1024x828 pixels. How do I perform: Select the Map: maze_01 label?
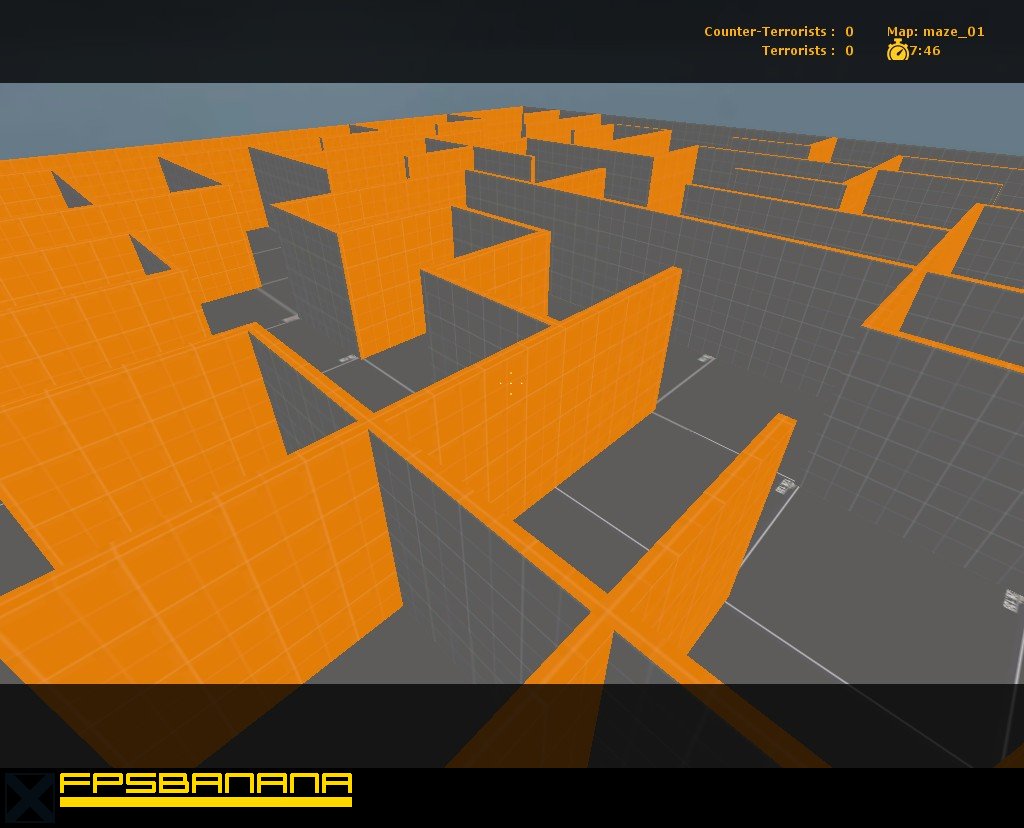[935, 31]
